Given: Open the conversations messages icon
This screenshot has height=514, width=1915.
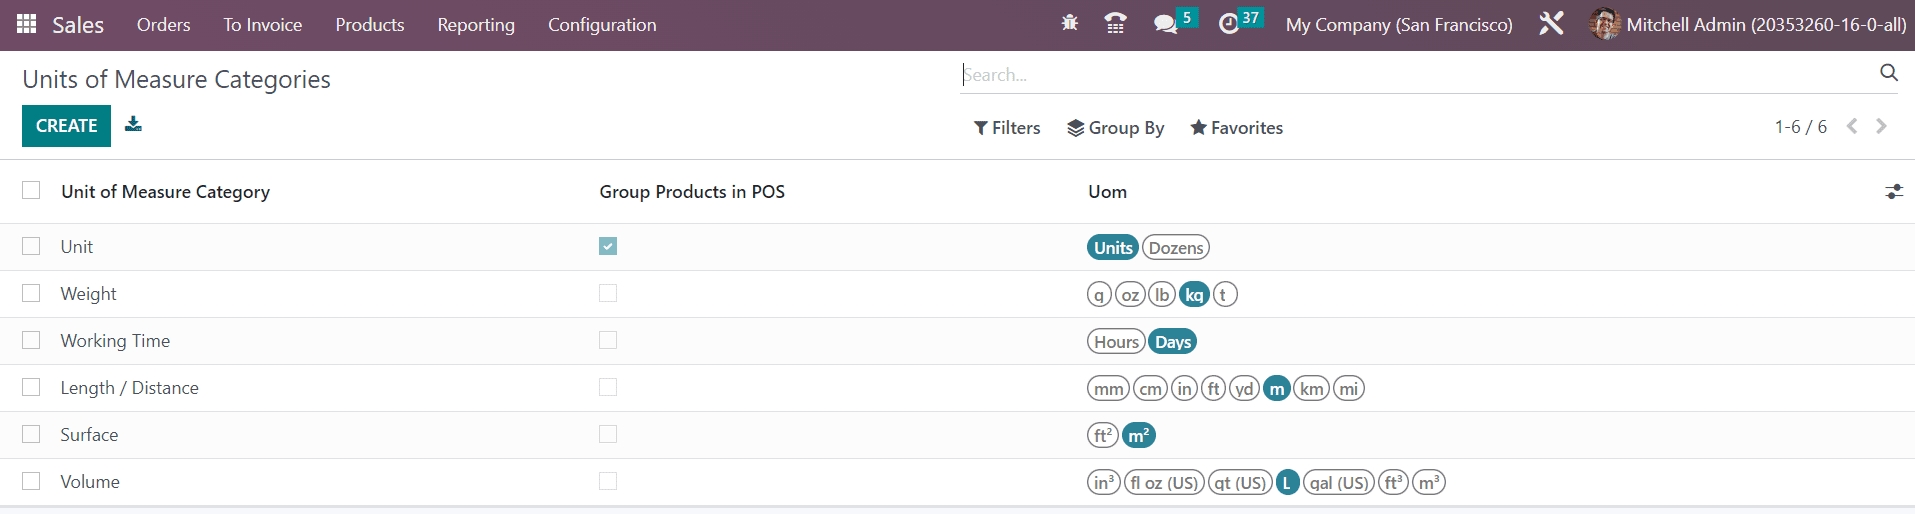Looking at the screenshot, I should click(x=1165, y=24).
